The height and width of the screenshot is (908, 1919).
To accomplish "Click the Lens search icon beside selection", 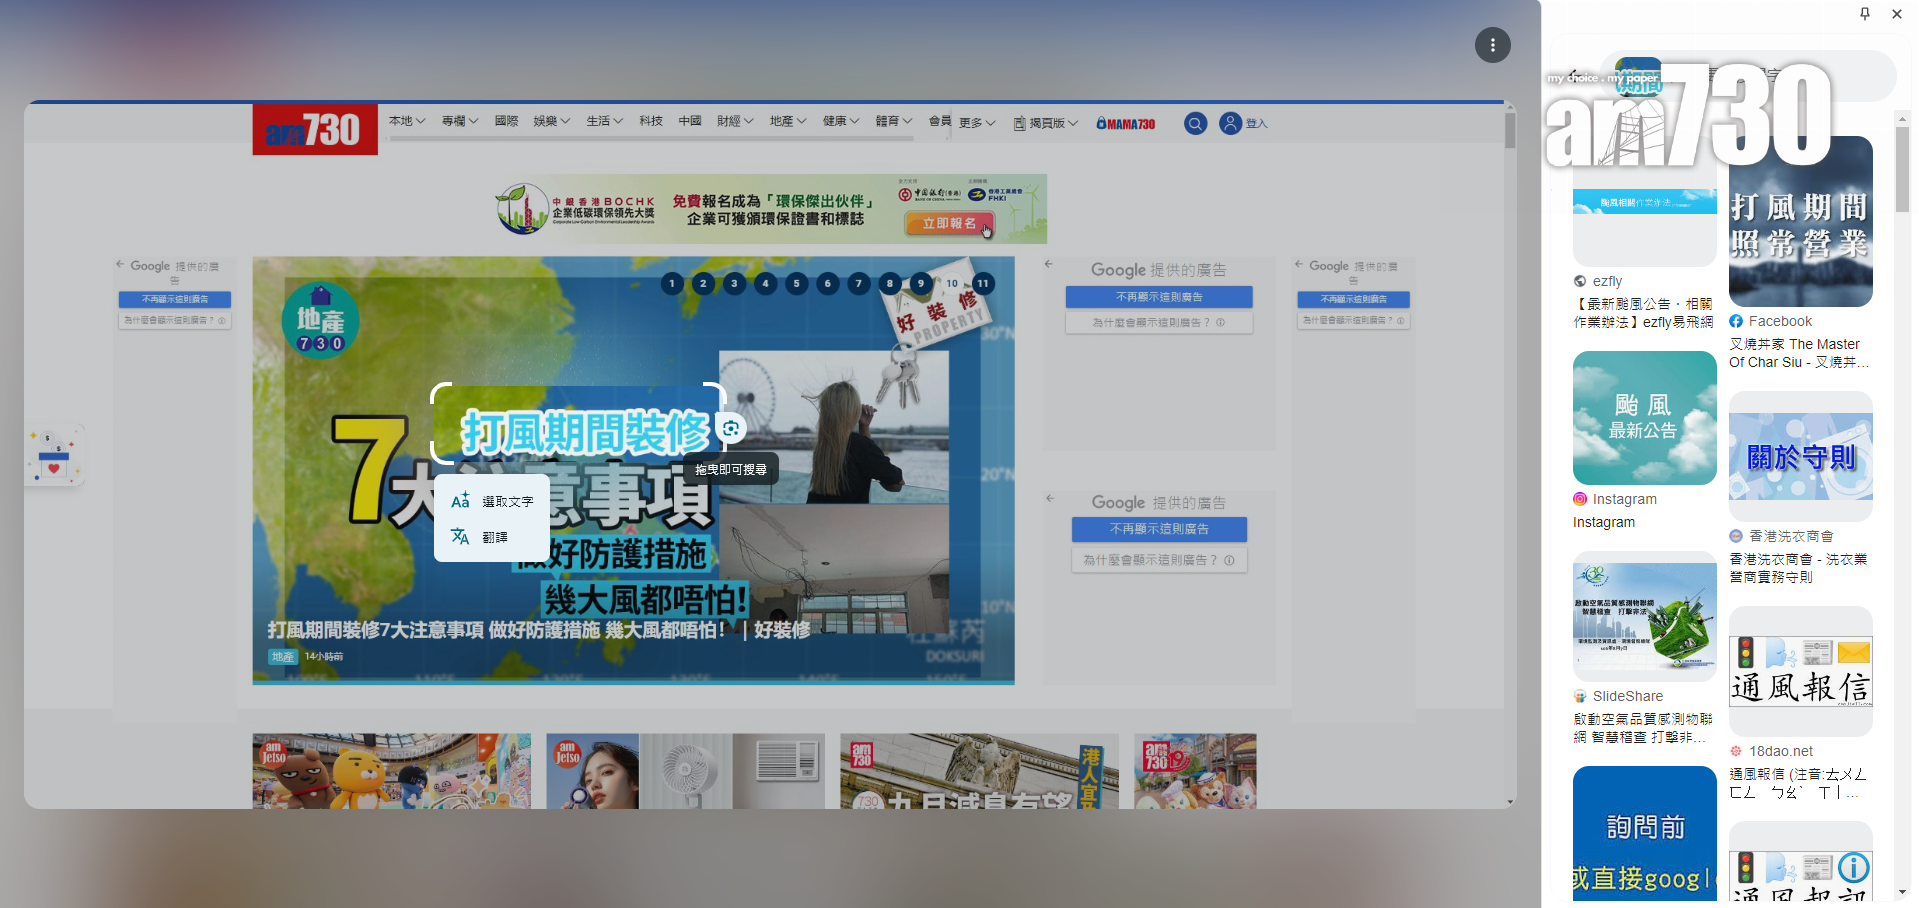I will pos(731,429).
